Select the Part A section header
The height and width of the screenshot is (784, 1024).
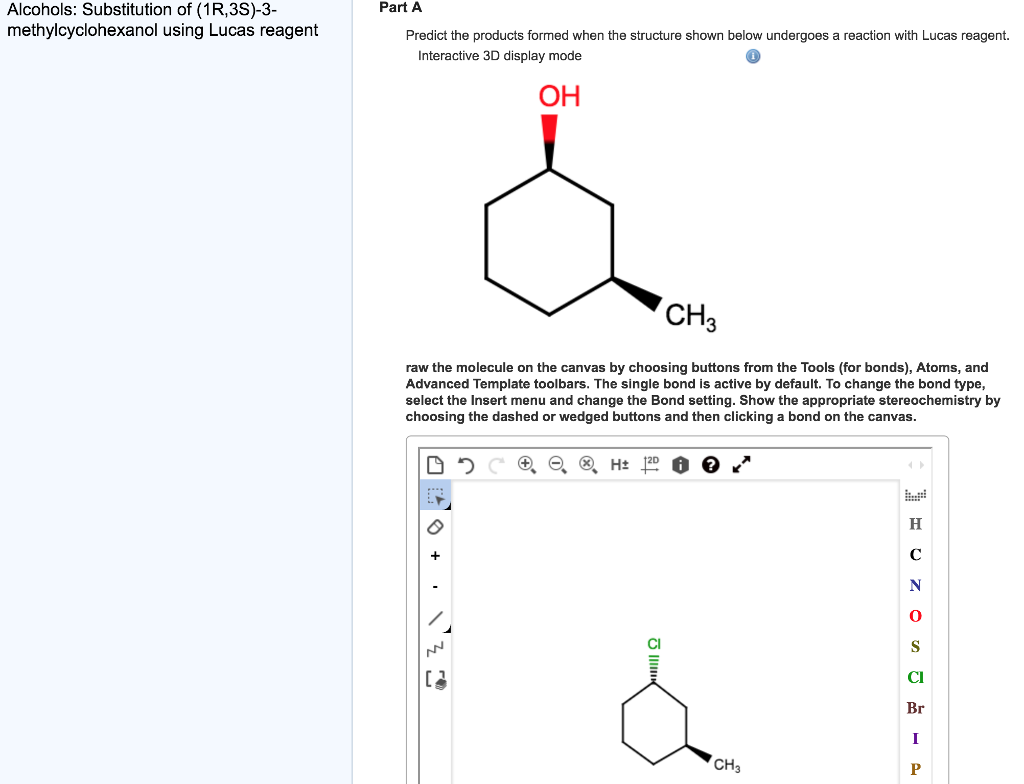[x=400, y=8]
